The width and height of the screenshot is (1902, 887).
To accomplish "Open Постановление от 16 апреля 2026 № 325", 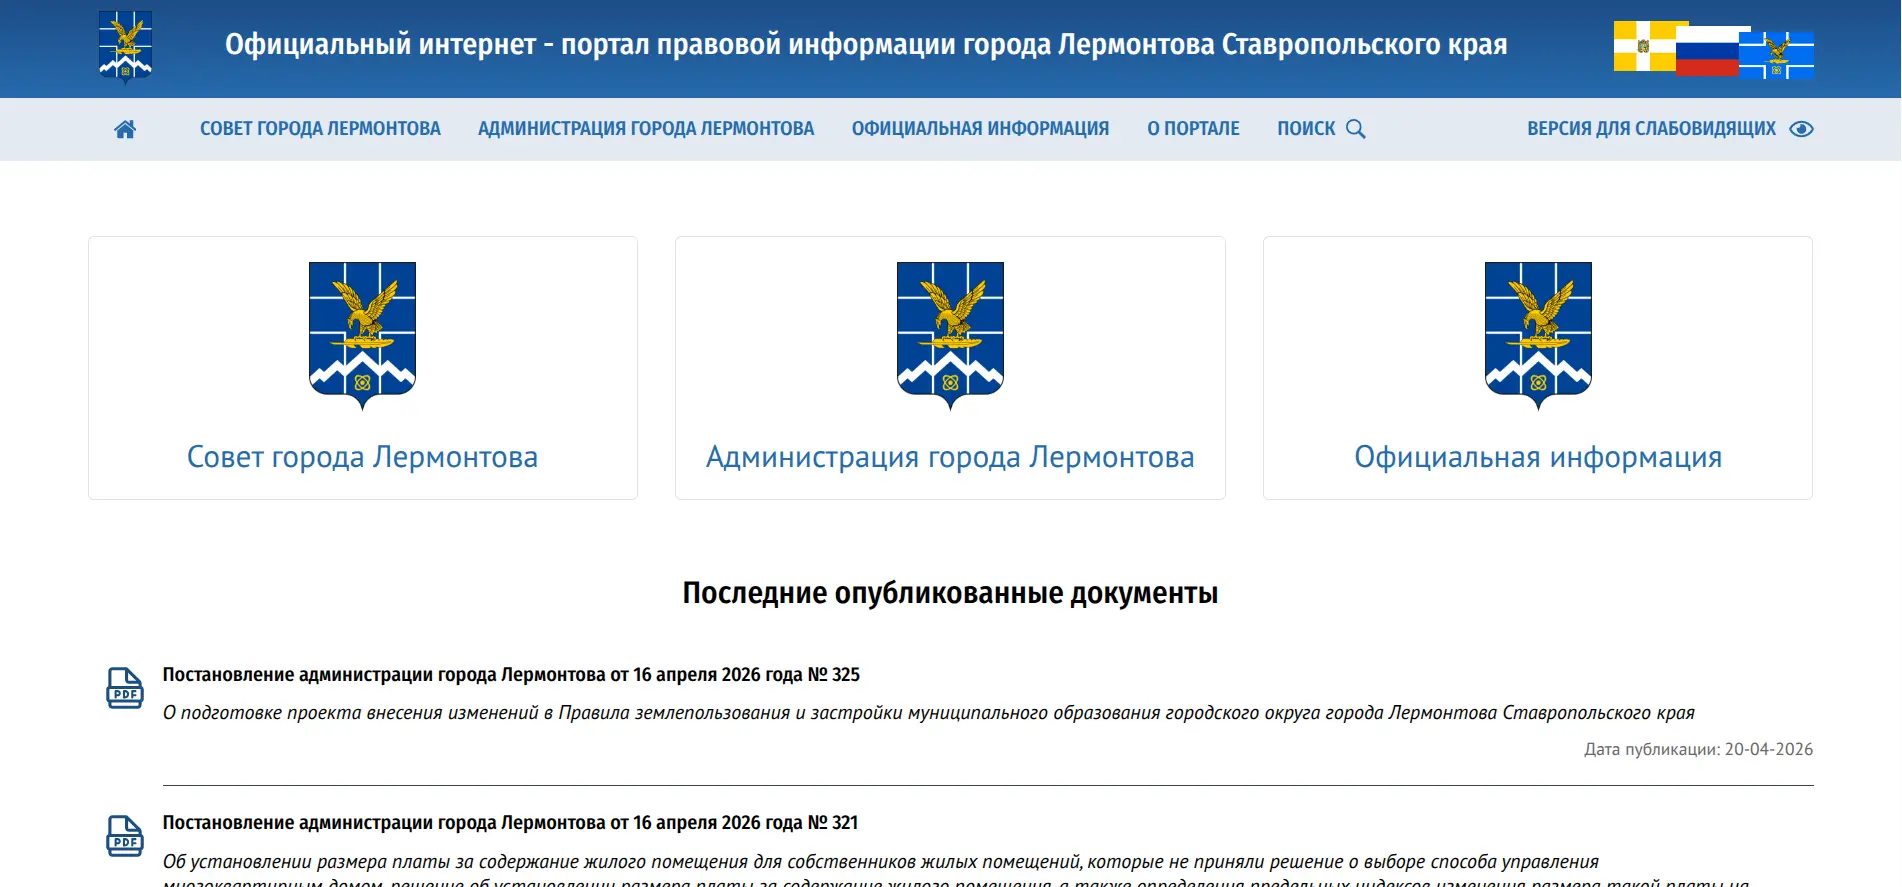I will 511,675.
